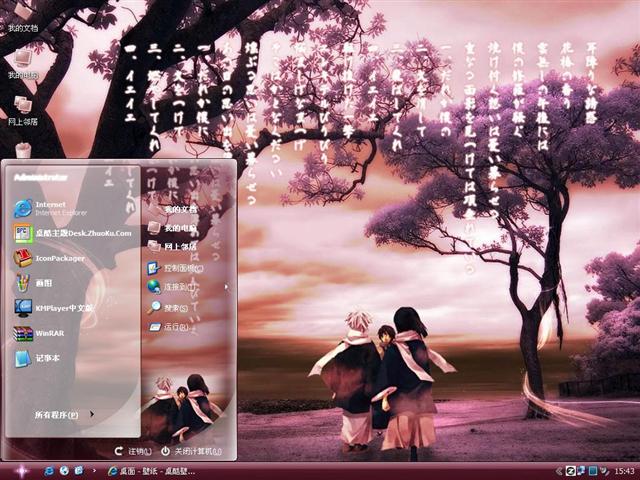Click the blue square tray icon
640x480 pixels.
(593, 471)
